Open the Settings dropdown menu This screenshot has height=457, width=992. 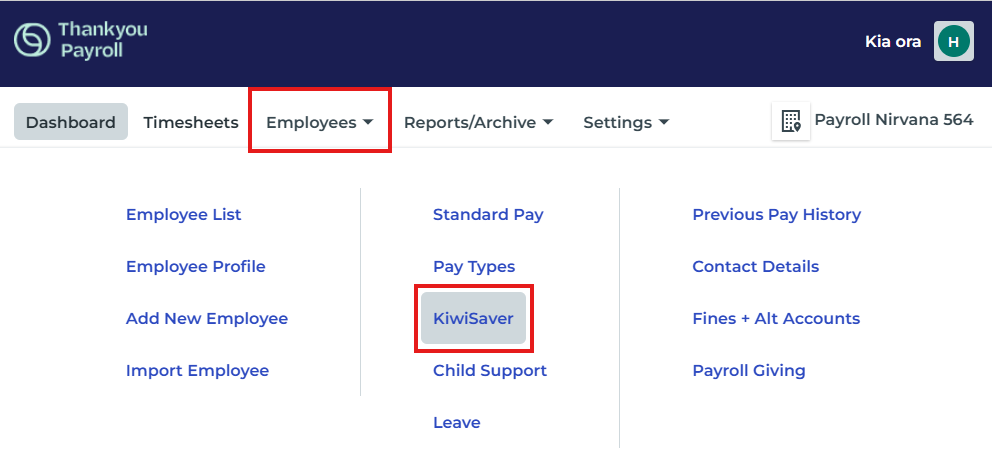click(x=626, y=122)
